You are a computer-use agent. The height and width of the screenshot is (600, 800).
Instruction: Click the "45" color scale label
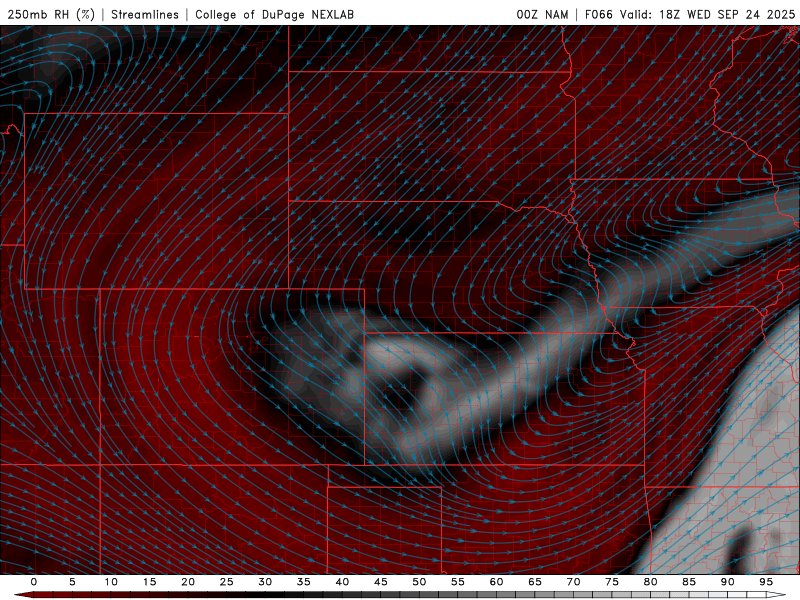(x=381, y=582)
